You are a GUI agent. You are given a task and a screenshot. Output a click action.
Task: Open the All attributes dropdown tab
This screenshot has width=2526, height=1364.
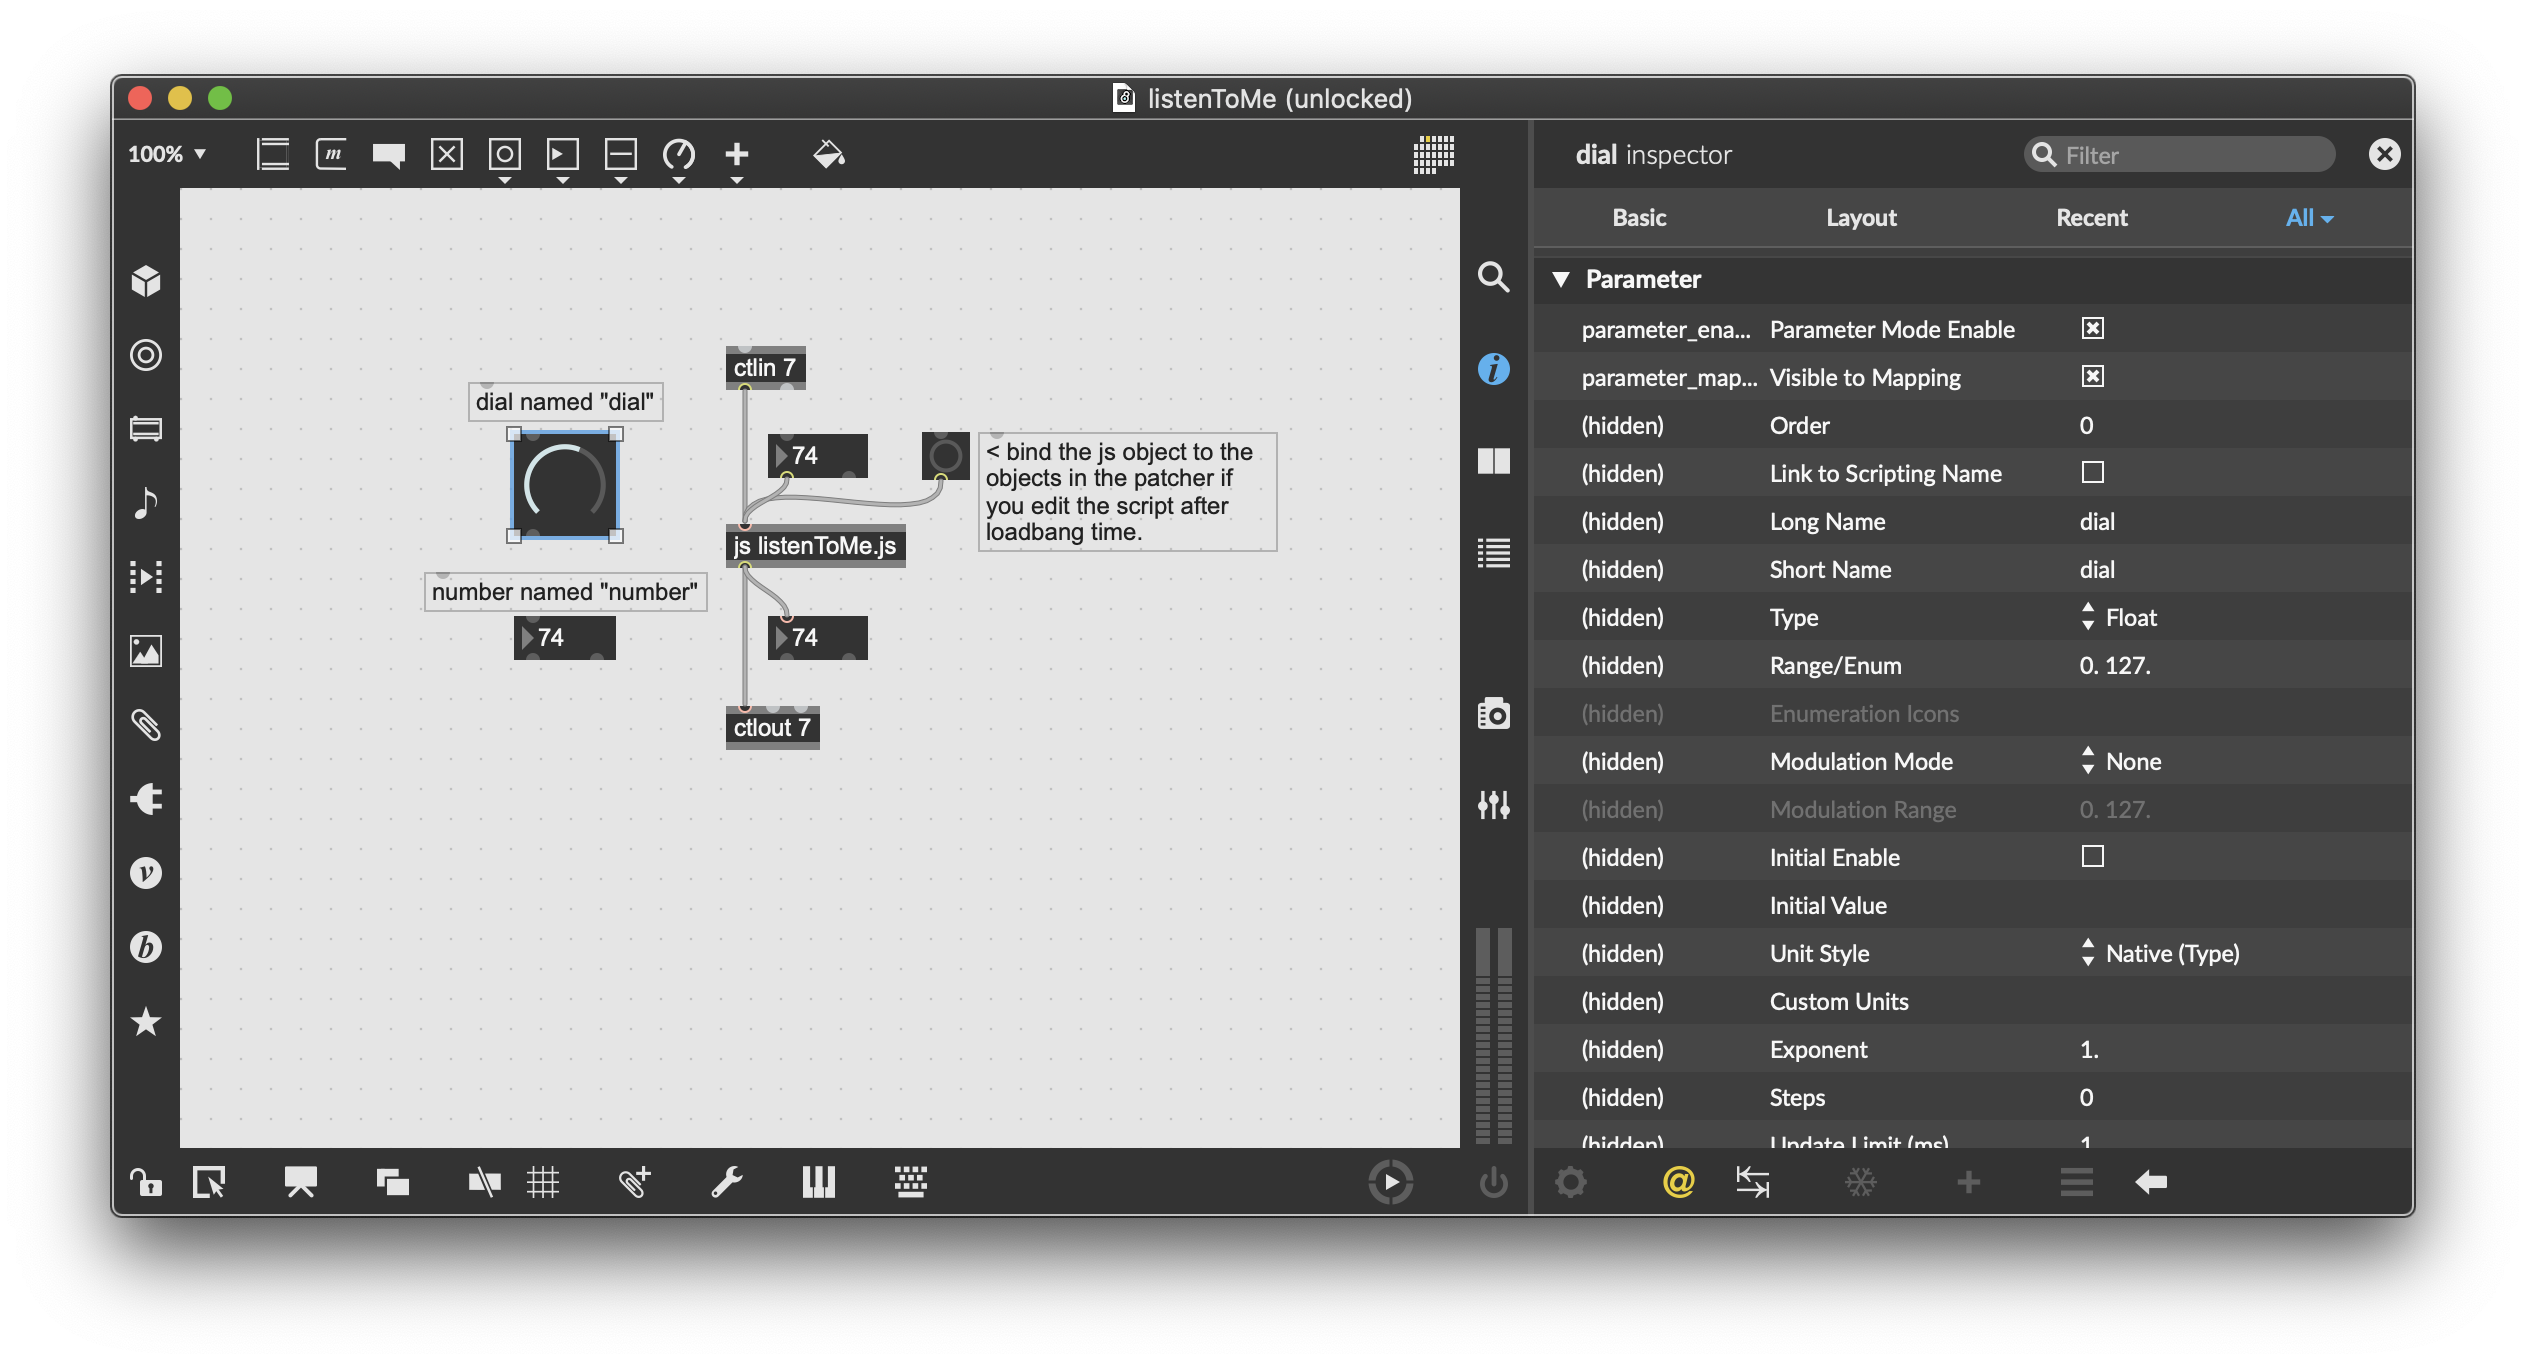click(2309, 217)
